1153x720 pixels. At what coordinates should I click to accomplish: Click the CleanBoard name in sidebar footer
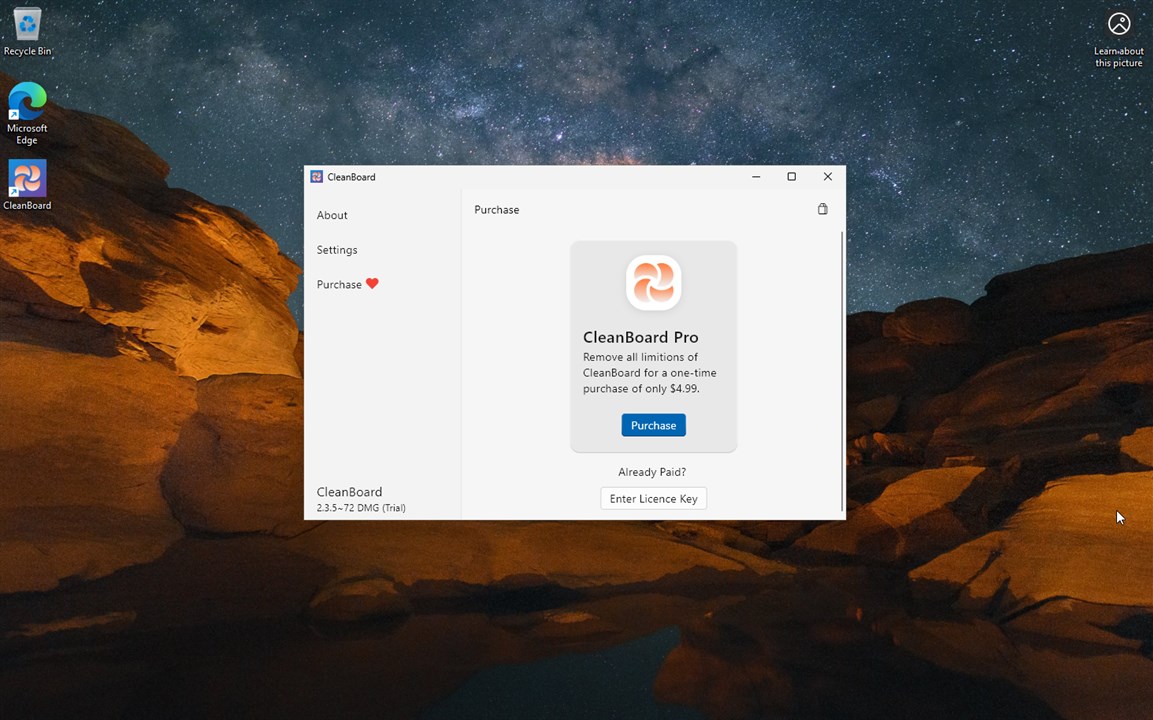coord(349,492)
